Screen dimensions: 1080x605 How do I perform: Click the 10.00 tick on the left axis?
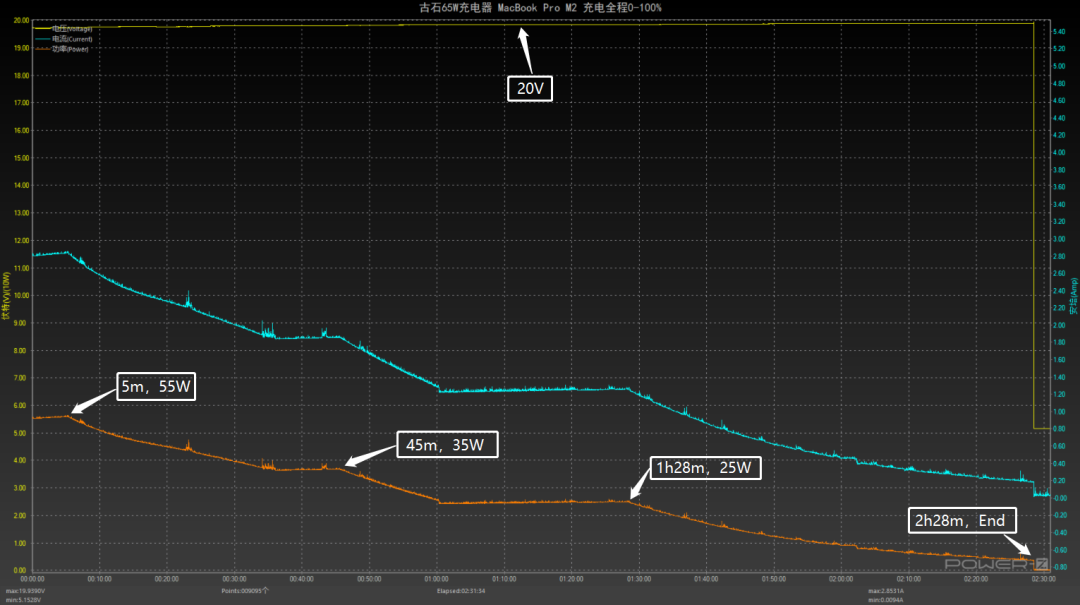pos(21,296)
